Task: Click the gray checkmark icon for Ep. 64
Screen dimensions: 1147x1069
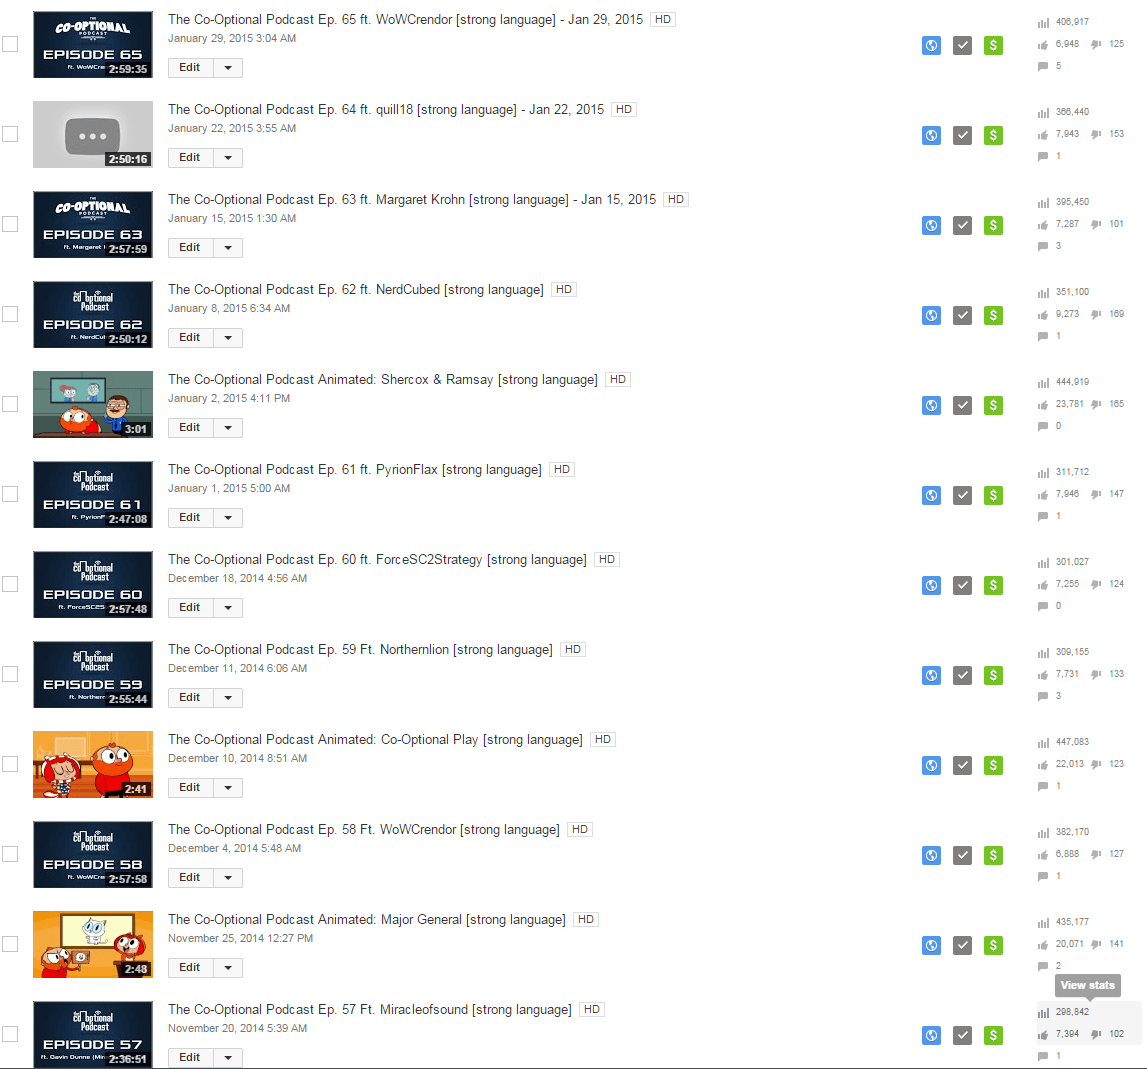Action: pos(963,135)
